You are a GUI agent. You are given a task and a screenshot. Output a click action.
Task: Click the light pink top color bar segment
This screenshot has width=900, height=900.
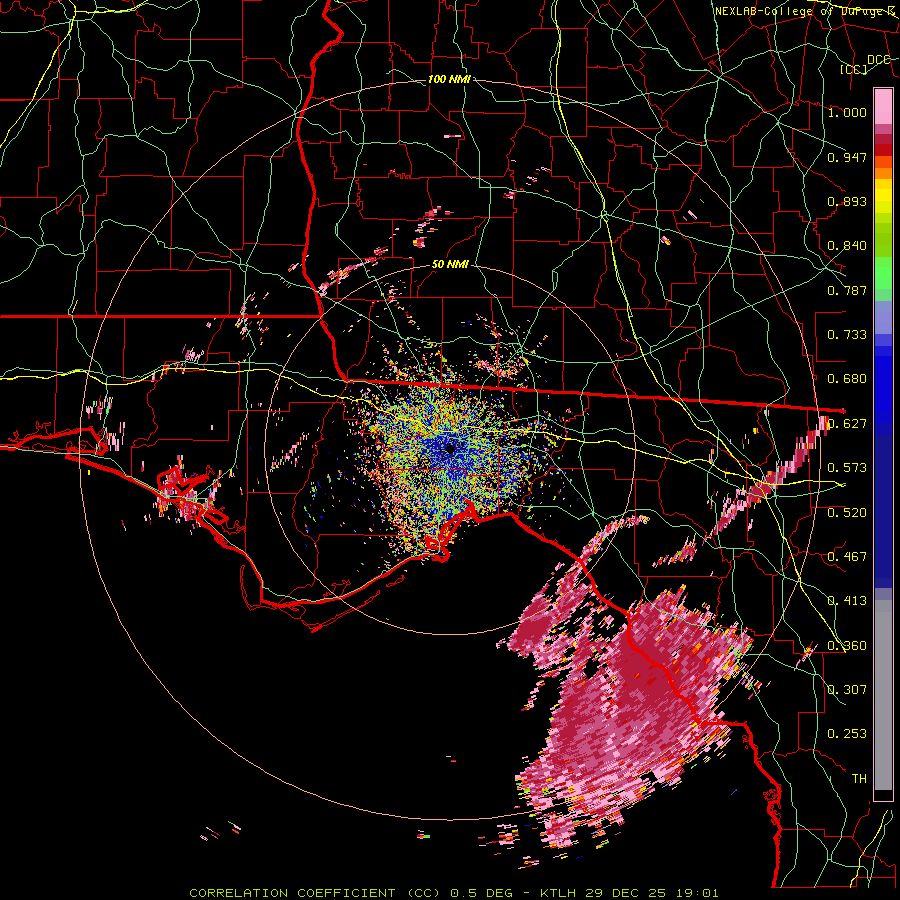click(883, 106)
